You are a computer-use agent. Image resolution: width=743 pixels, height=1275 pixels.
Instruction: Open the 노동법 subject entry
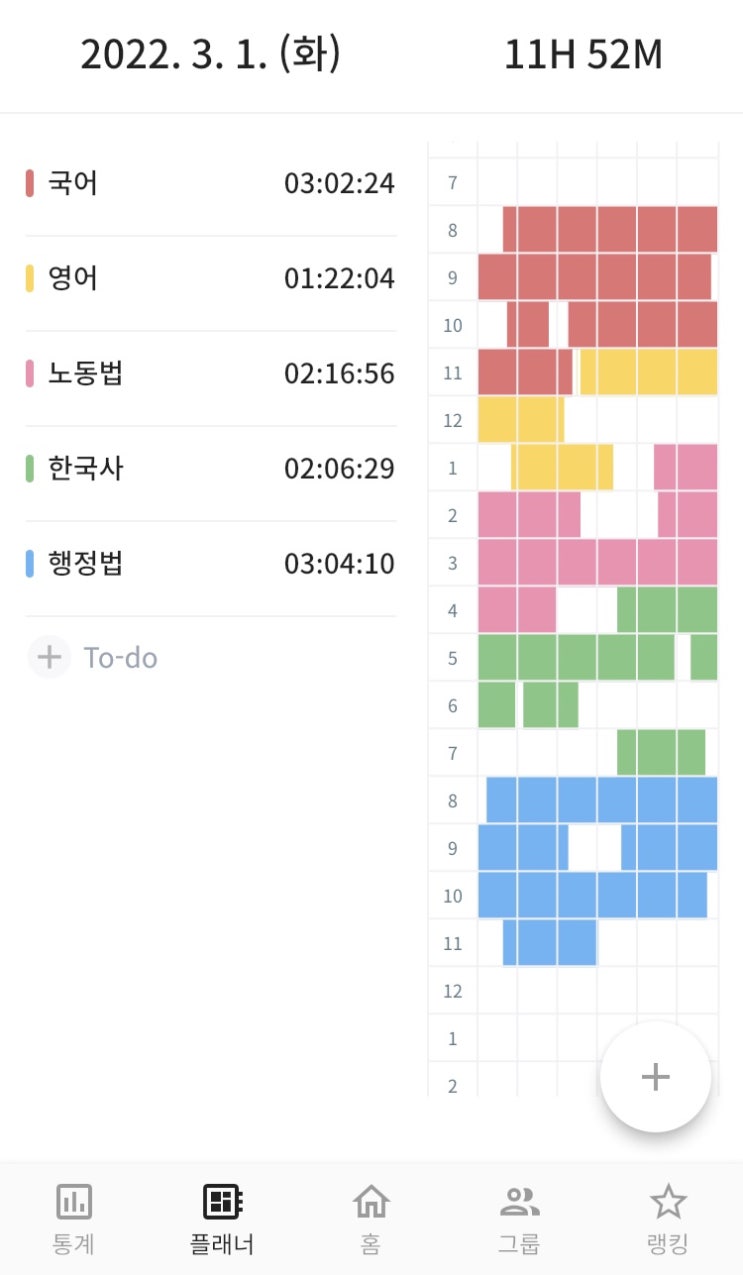point(210,374)
